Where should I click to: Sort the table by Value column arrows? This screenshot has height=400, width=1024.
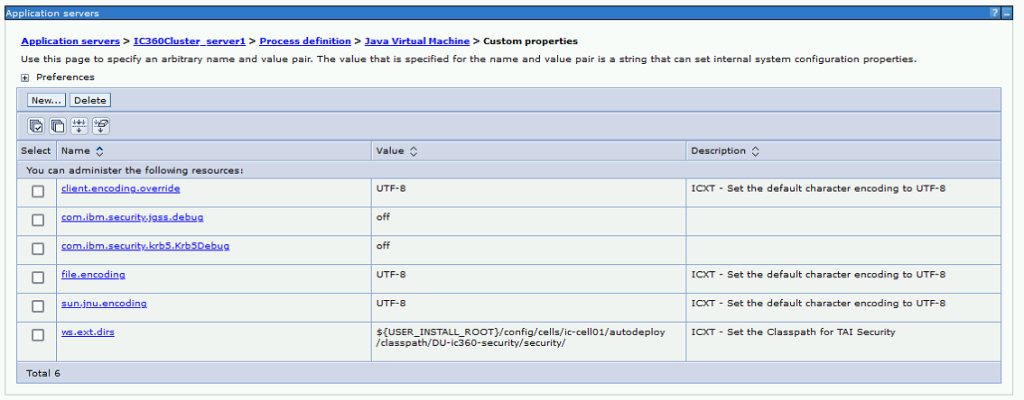(x=413, y=151)
